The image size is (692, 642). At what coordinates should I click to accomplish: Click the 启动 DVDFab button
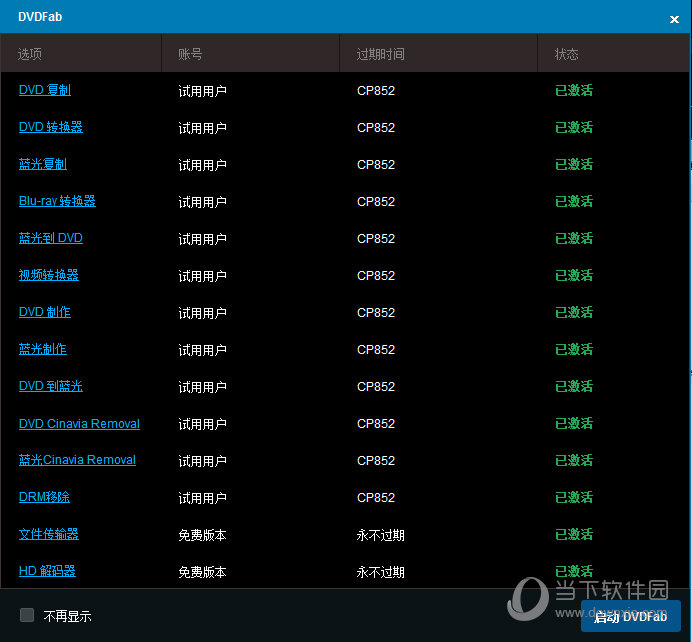click(x=631, y=616)
